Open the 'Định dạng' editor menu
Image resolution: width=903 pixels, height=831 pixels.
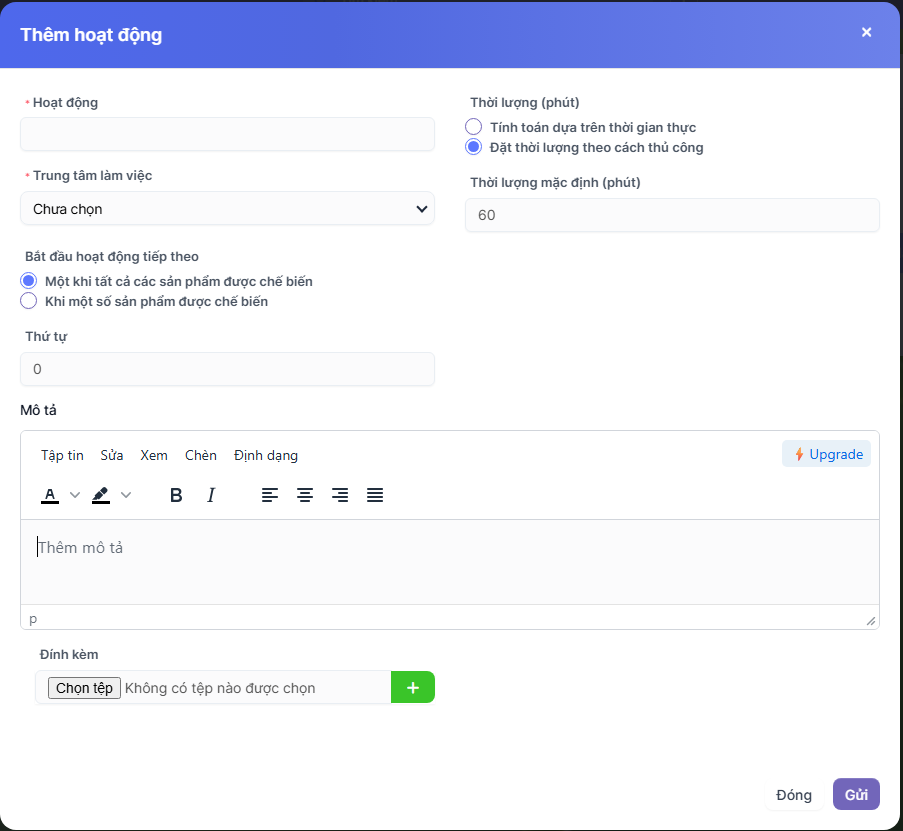(265, 455)
